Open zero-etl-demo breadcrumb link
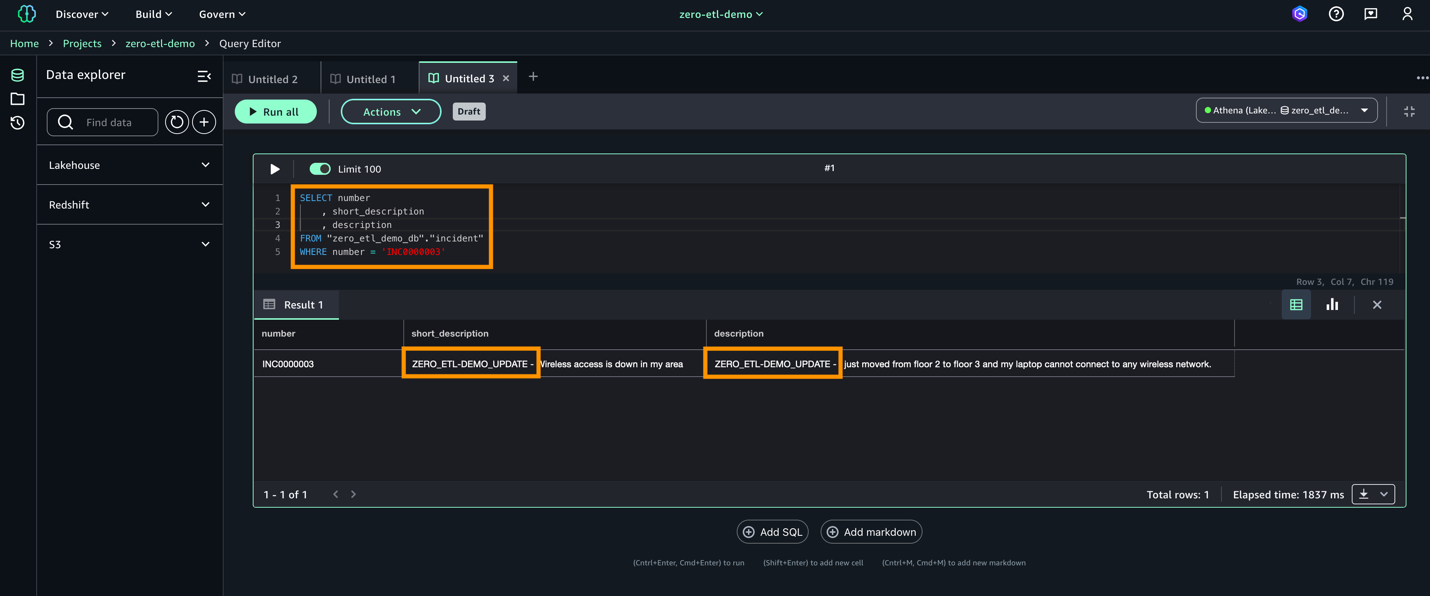The image size is (1430, 596). click(160, 44)
